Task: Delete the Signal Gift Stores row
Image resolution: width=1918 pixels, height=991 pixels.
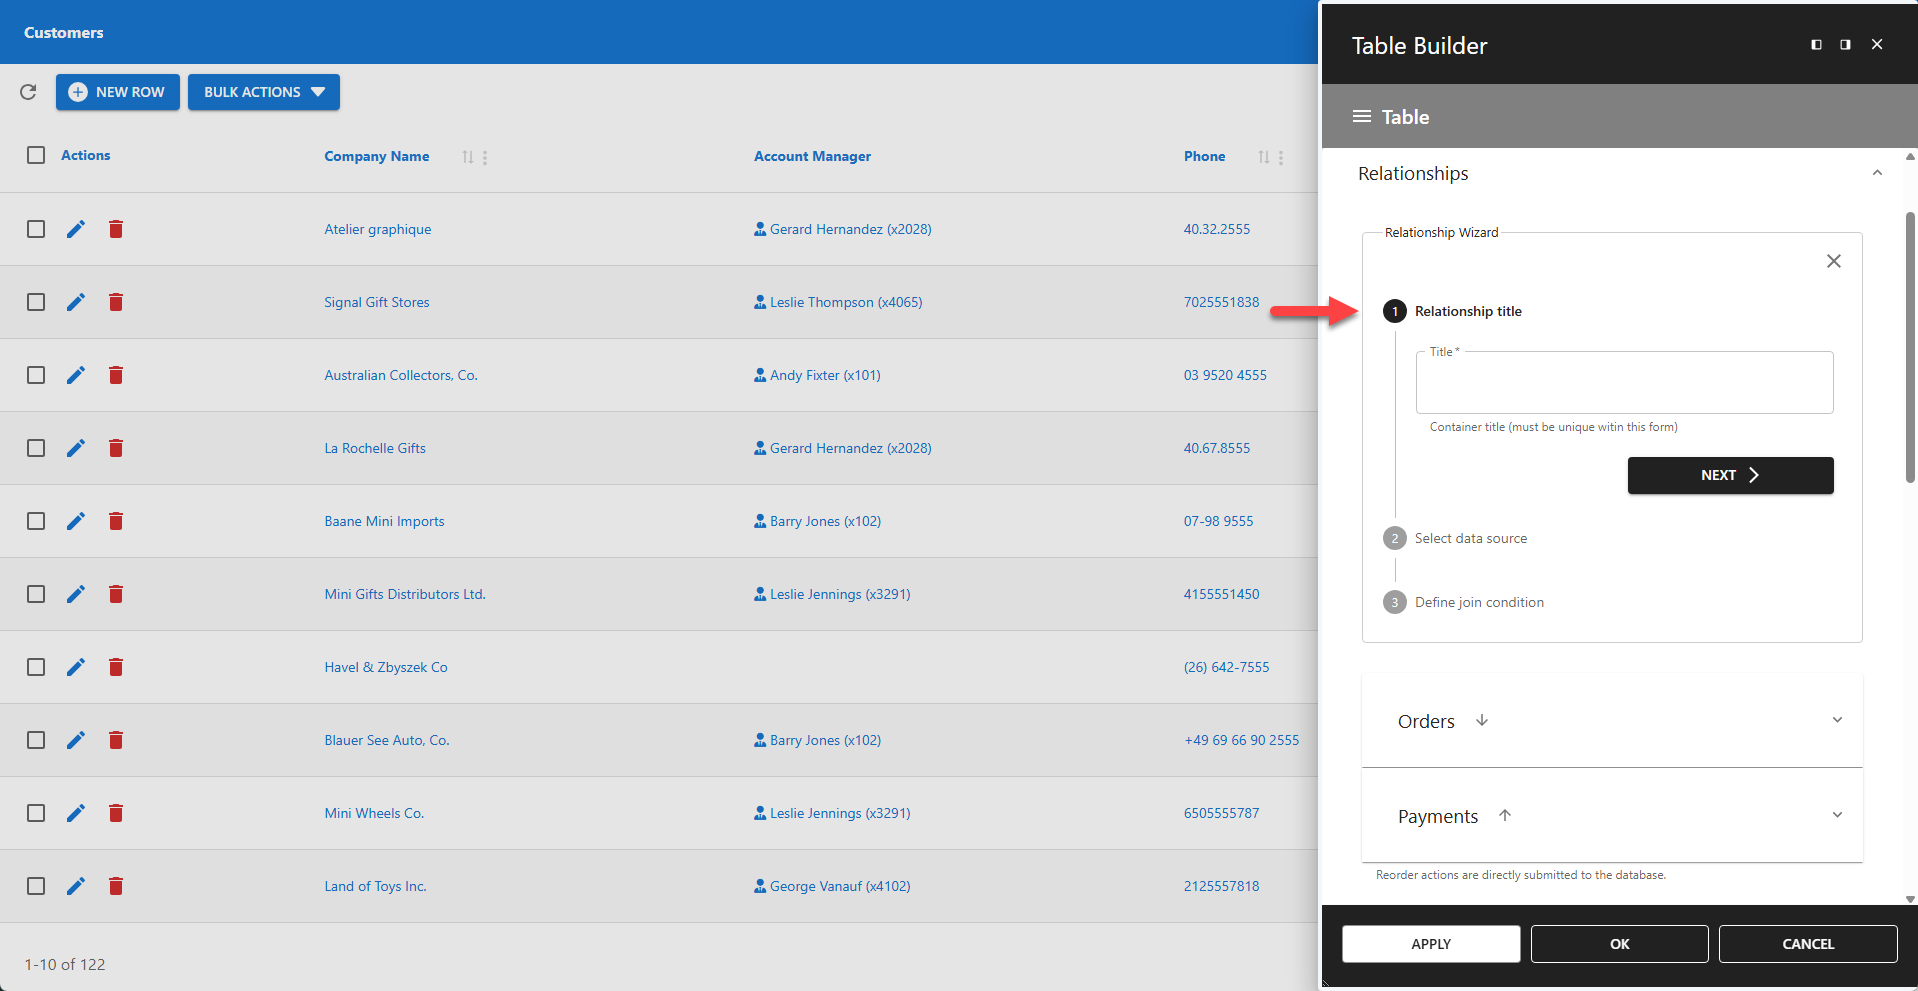Action: tap(116, 302)
